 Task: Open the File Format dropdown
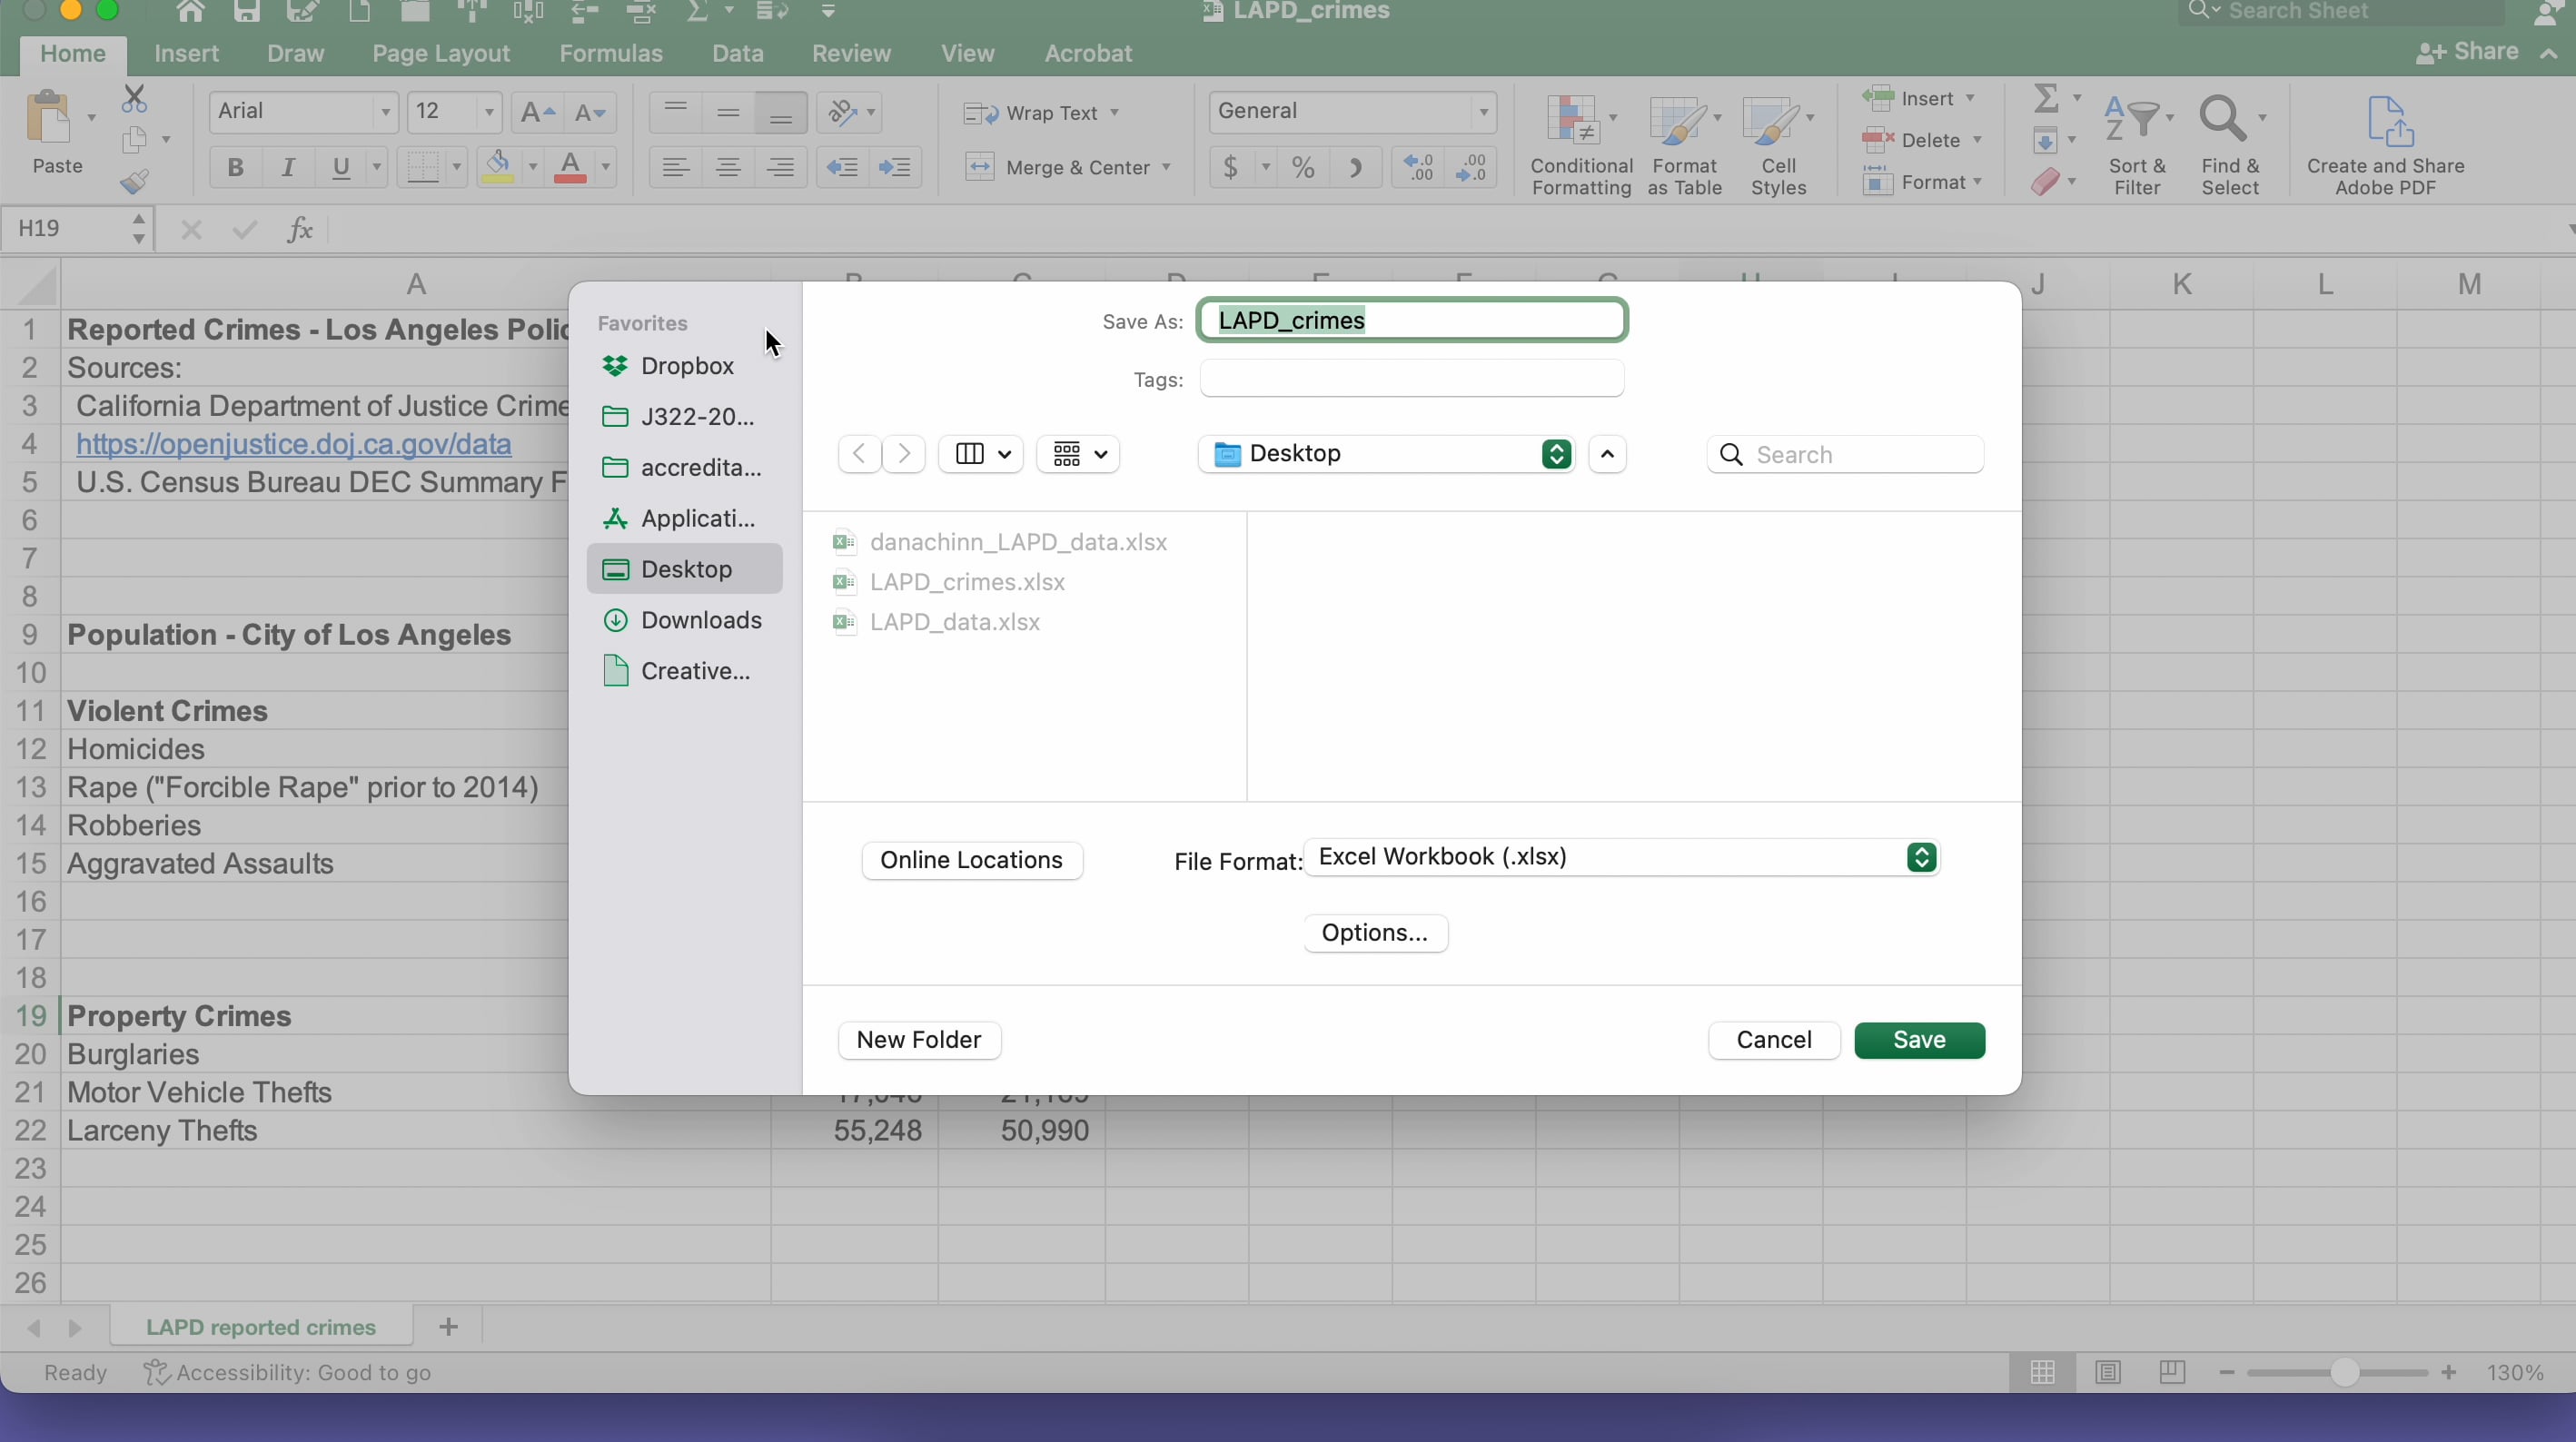click(x=1621, y=857)
